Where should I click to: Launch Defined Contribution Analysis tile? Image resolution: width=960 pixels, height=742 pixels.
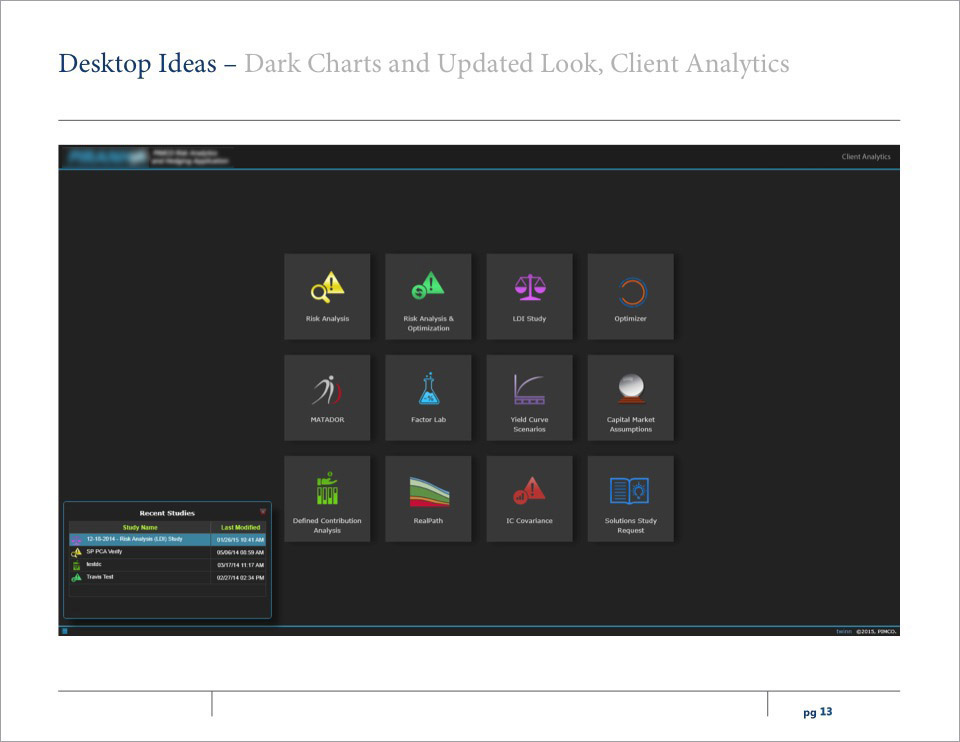[x=327, y=498]
